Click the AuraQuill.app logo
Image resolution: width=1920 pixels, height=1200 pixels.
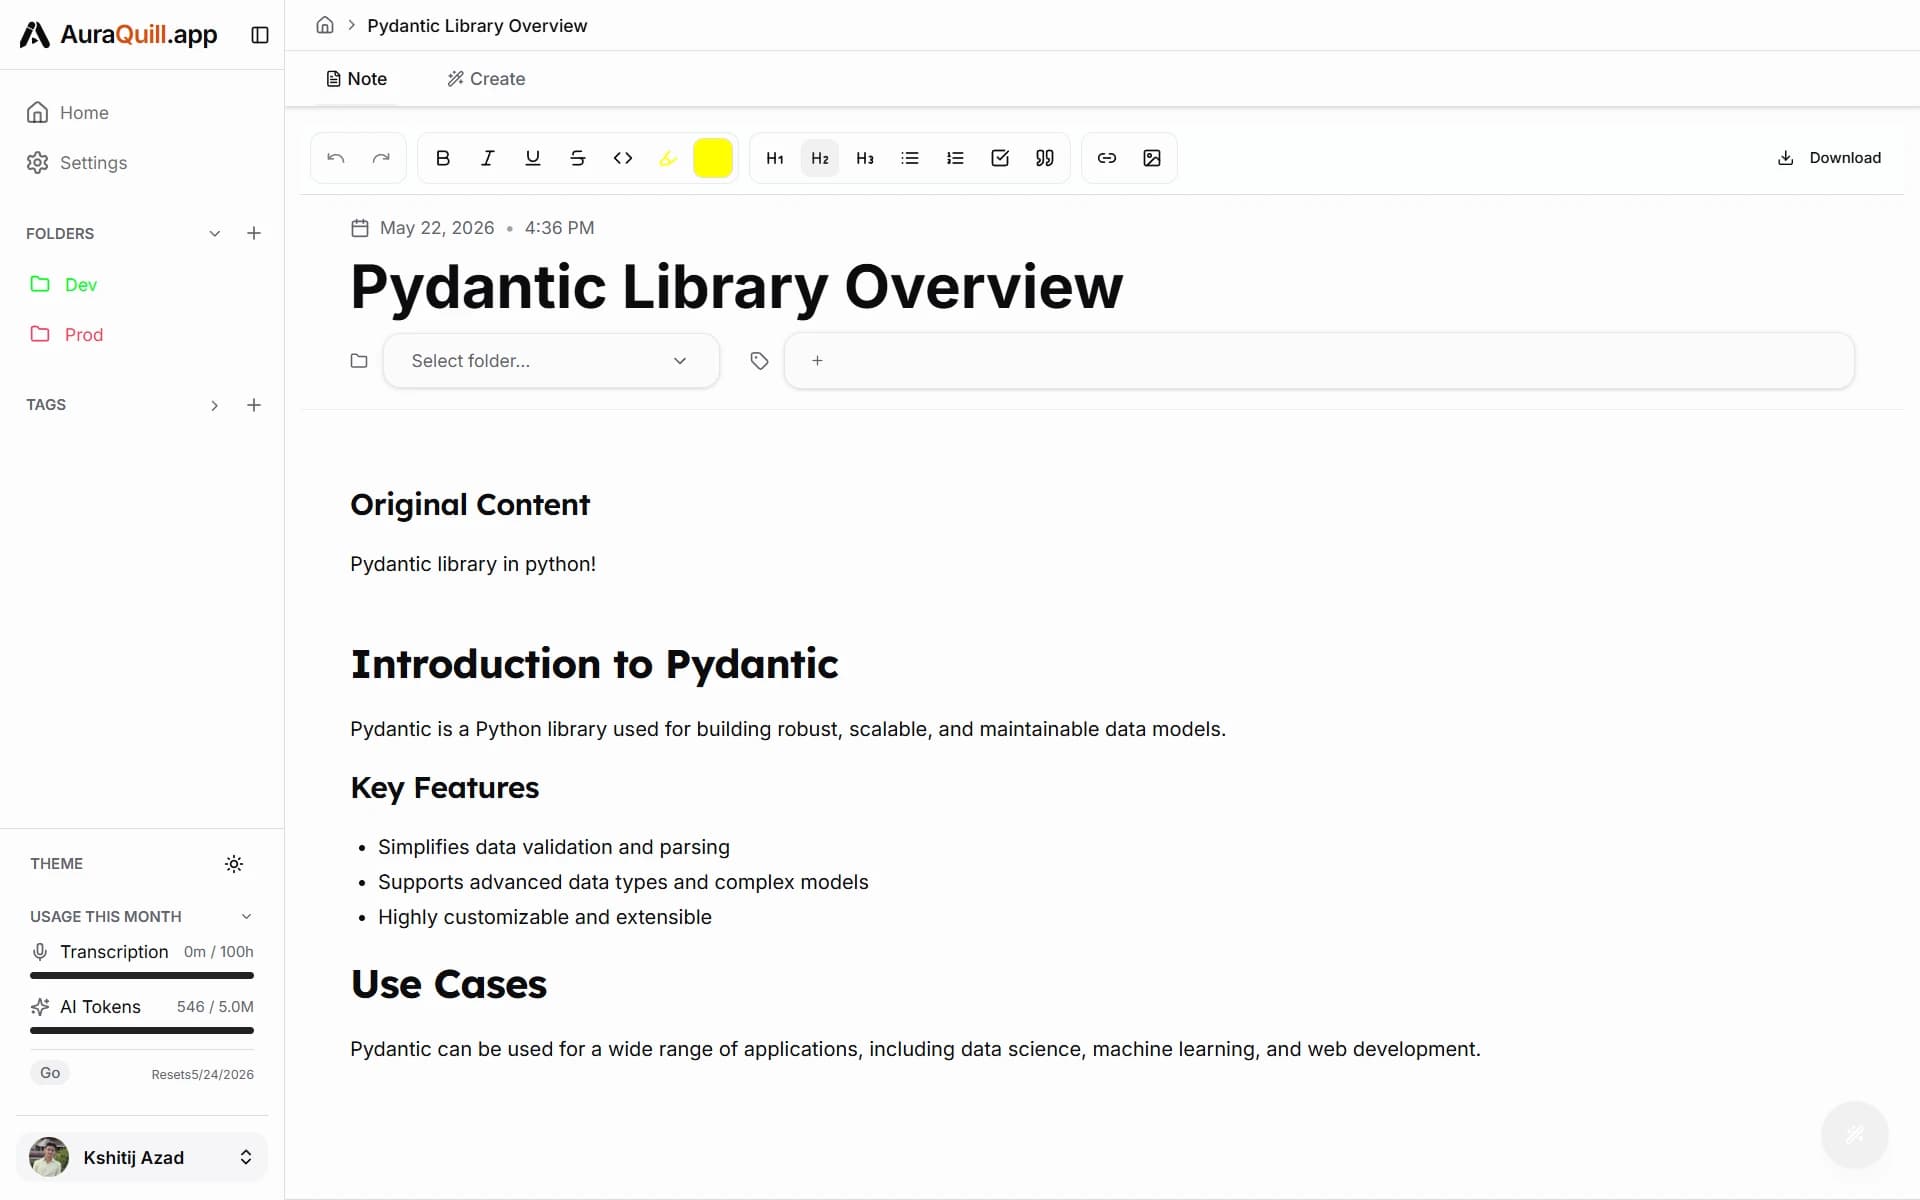pos(119,35)
